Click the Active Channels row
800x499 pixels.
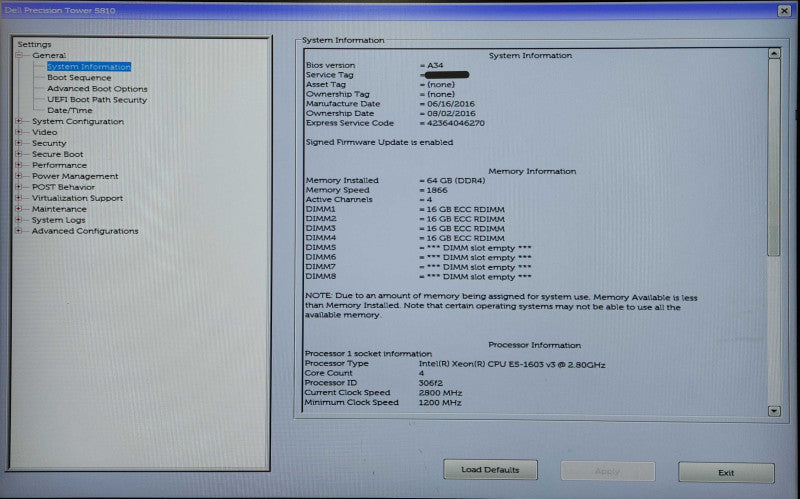369,200
